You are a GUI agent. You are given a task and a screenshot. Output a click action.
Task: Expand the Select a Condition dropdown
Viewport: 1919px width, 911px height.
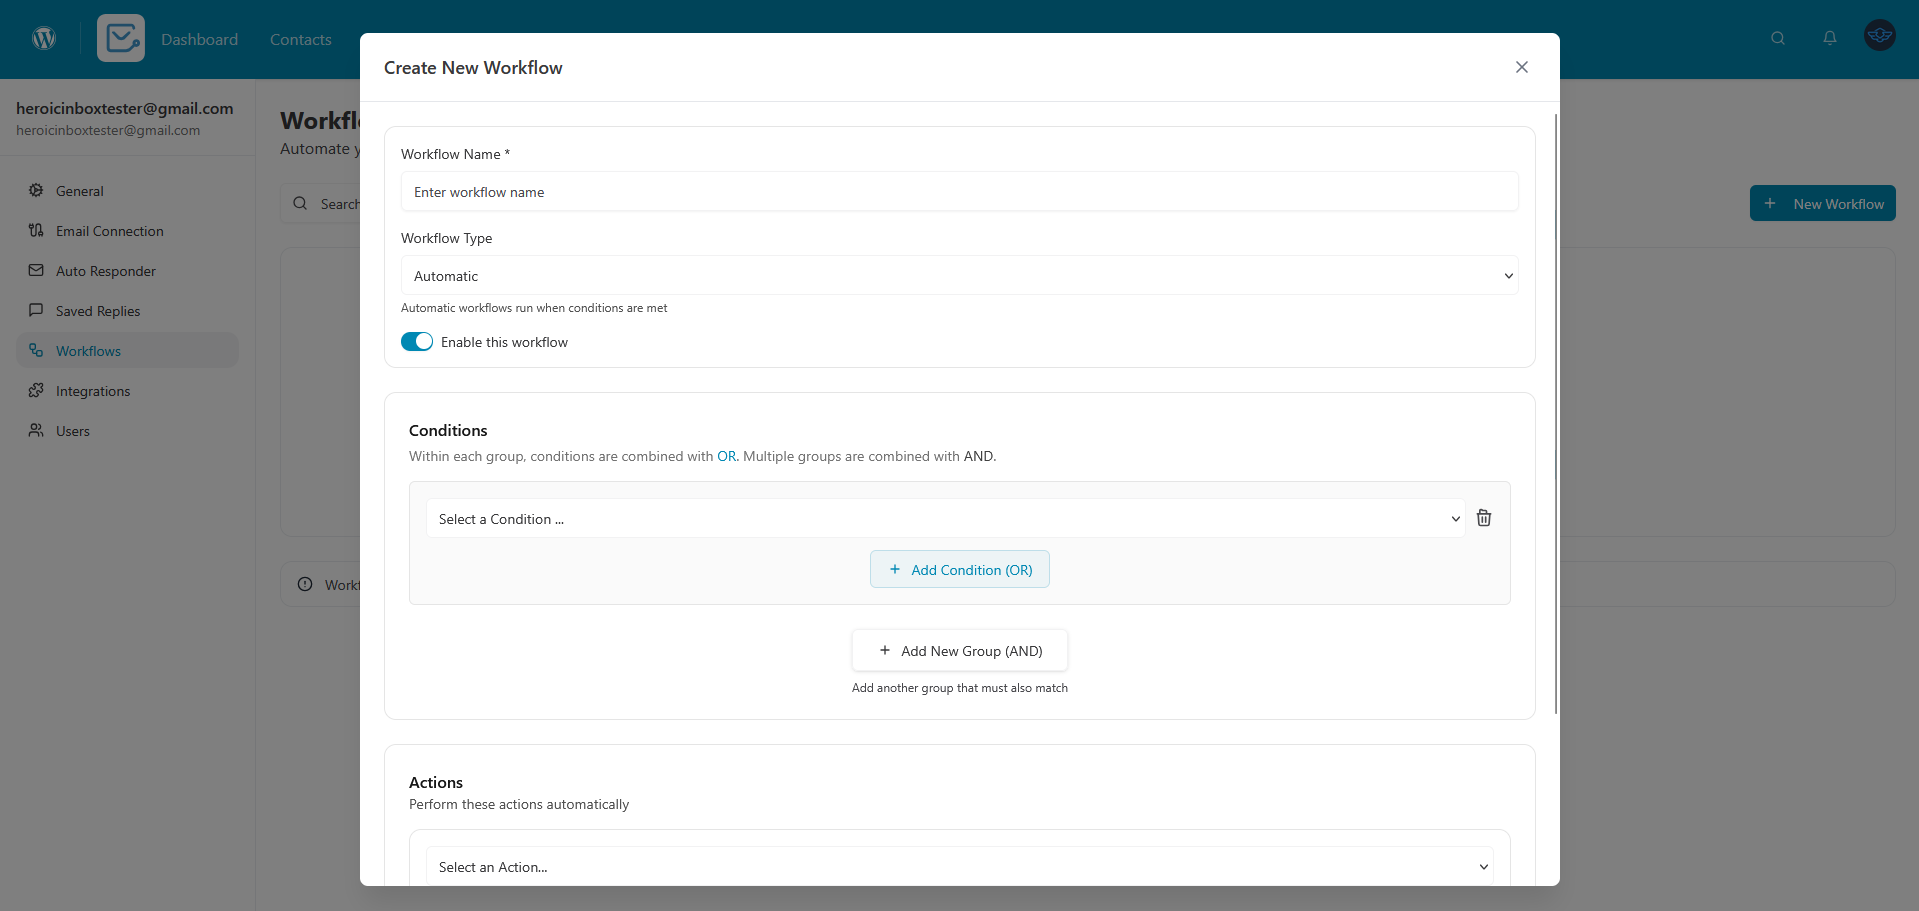(x=945, y=519)
